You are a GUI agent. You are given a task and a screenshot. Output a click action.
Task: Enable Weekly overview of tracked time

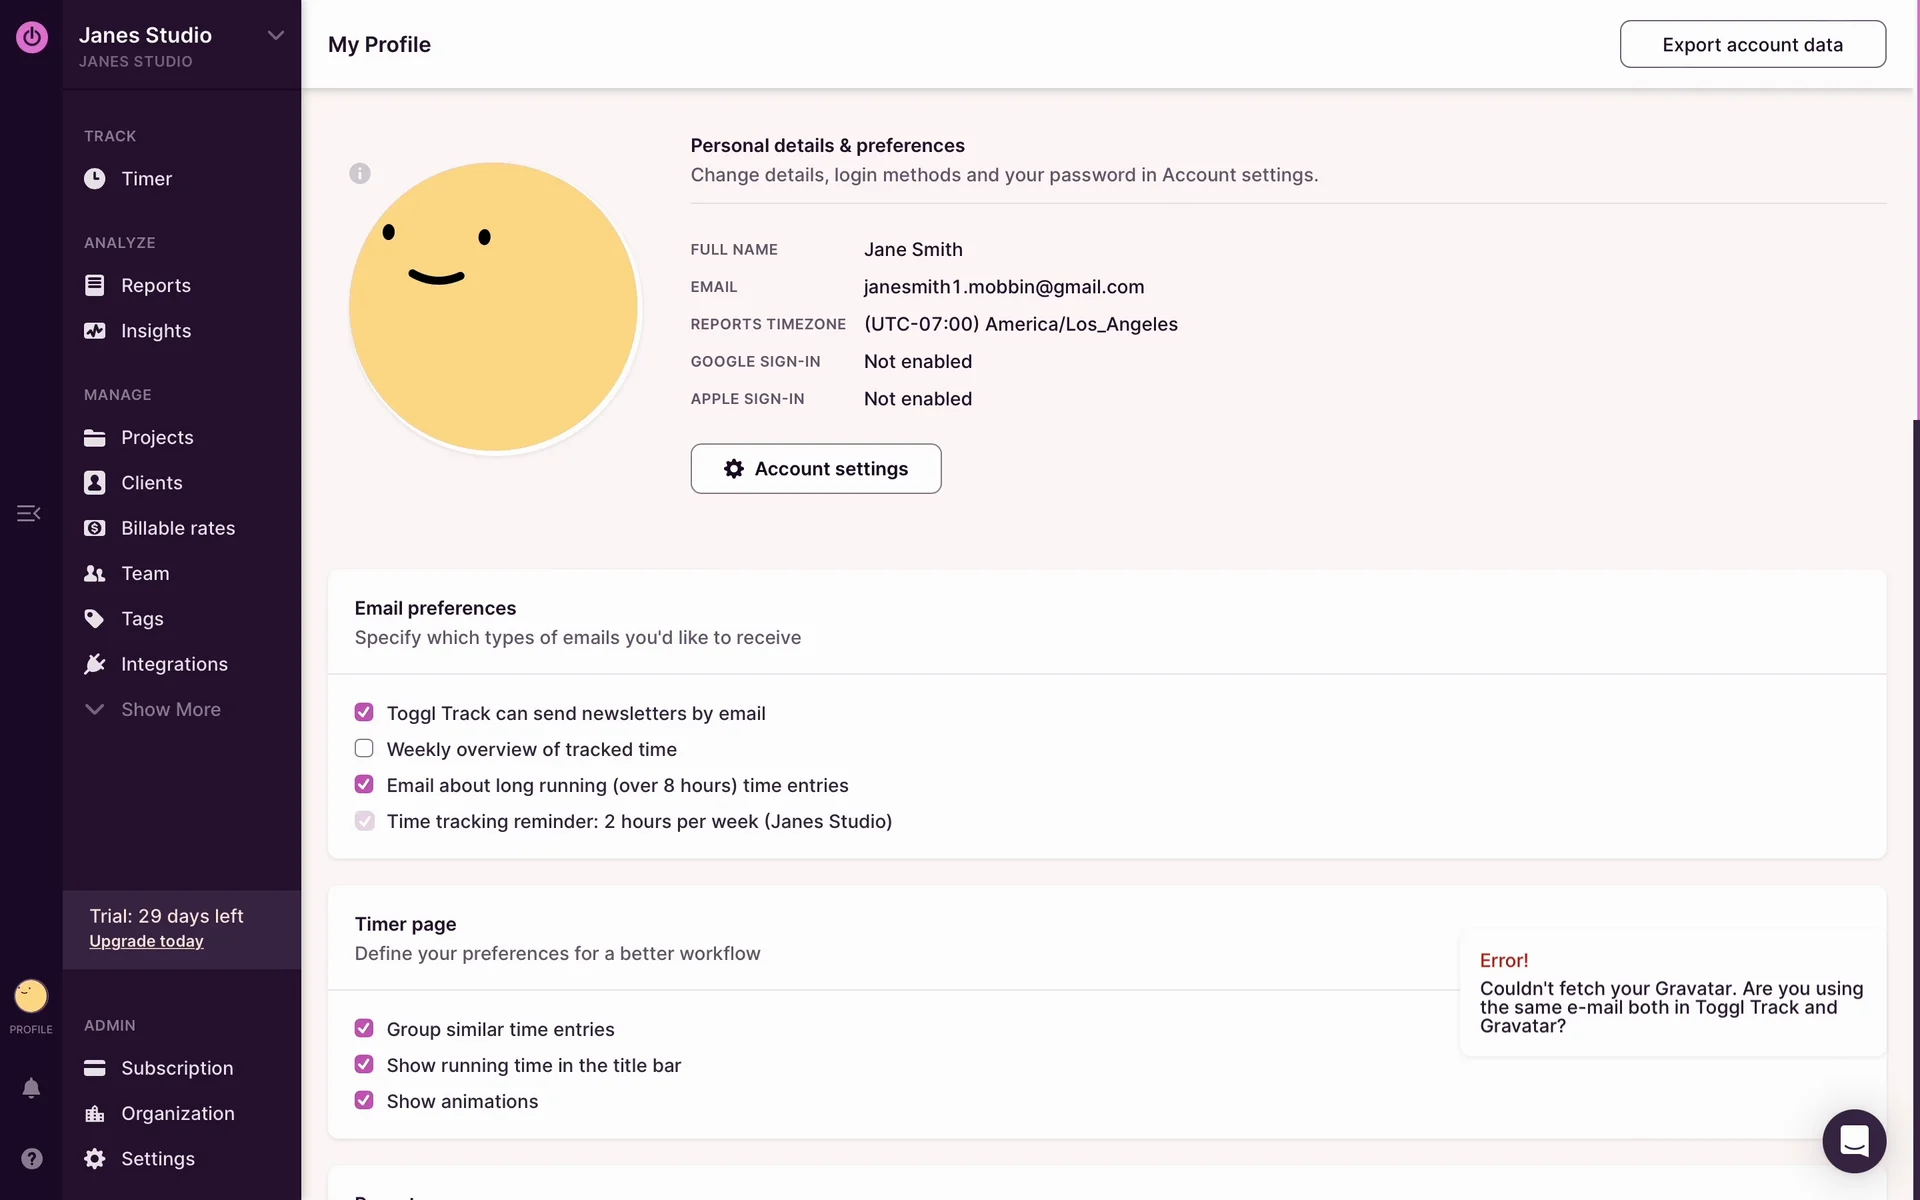[x=364, y=749]
